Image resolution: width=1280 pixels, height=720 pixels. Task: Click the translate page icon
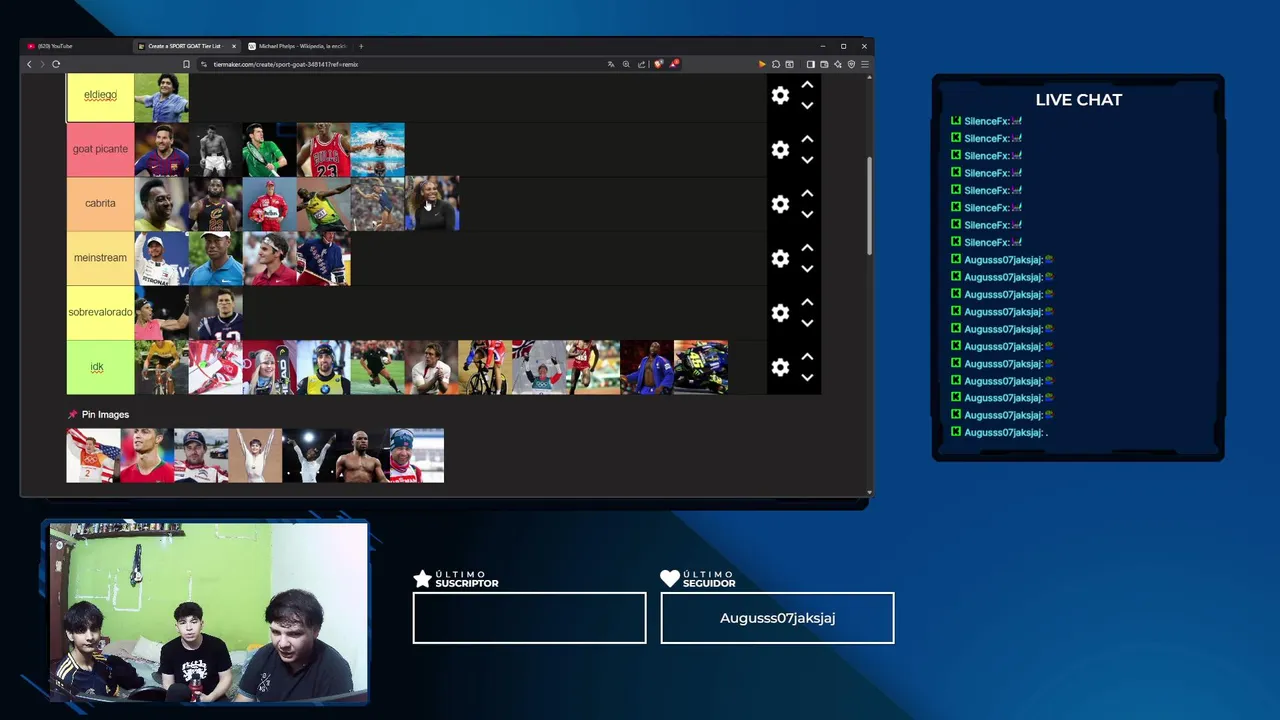(x=611, y=64)
